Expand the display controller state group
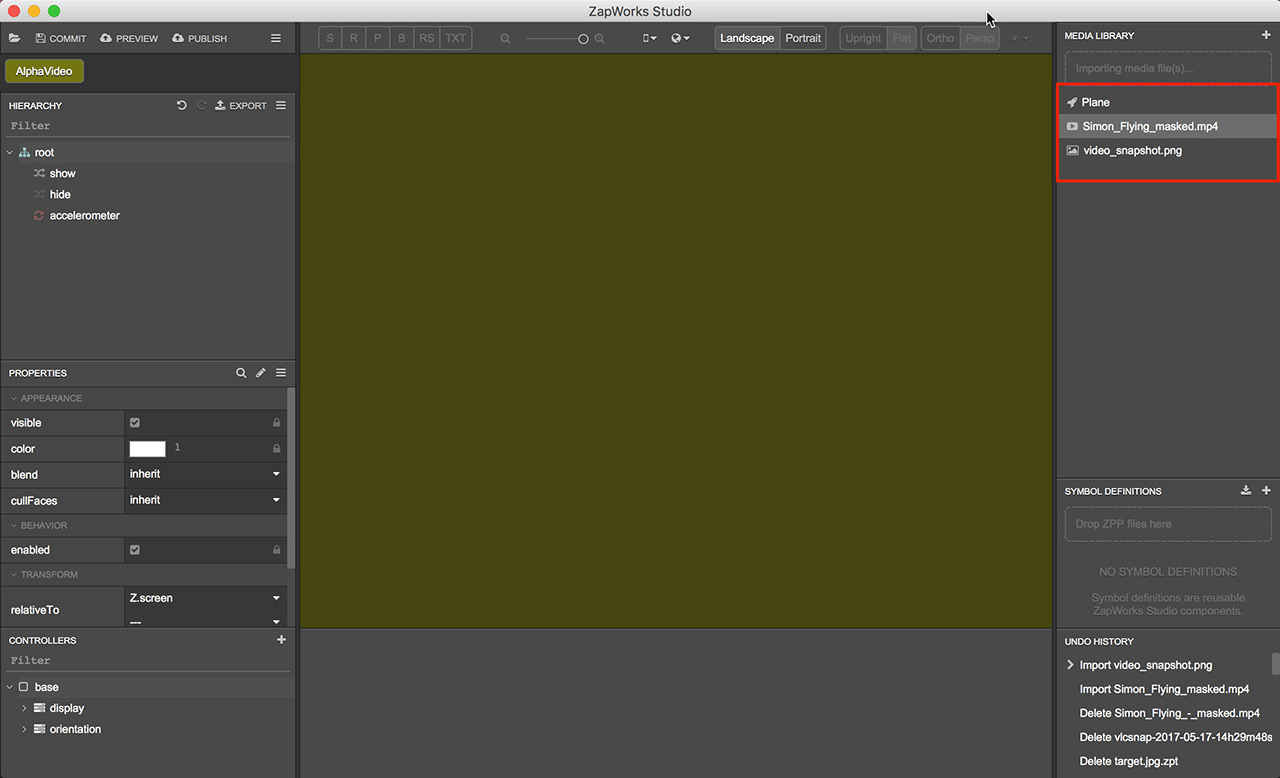Viewport: 1280px width, 778px height. 24,708
